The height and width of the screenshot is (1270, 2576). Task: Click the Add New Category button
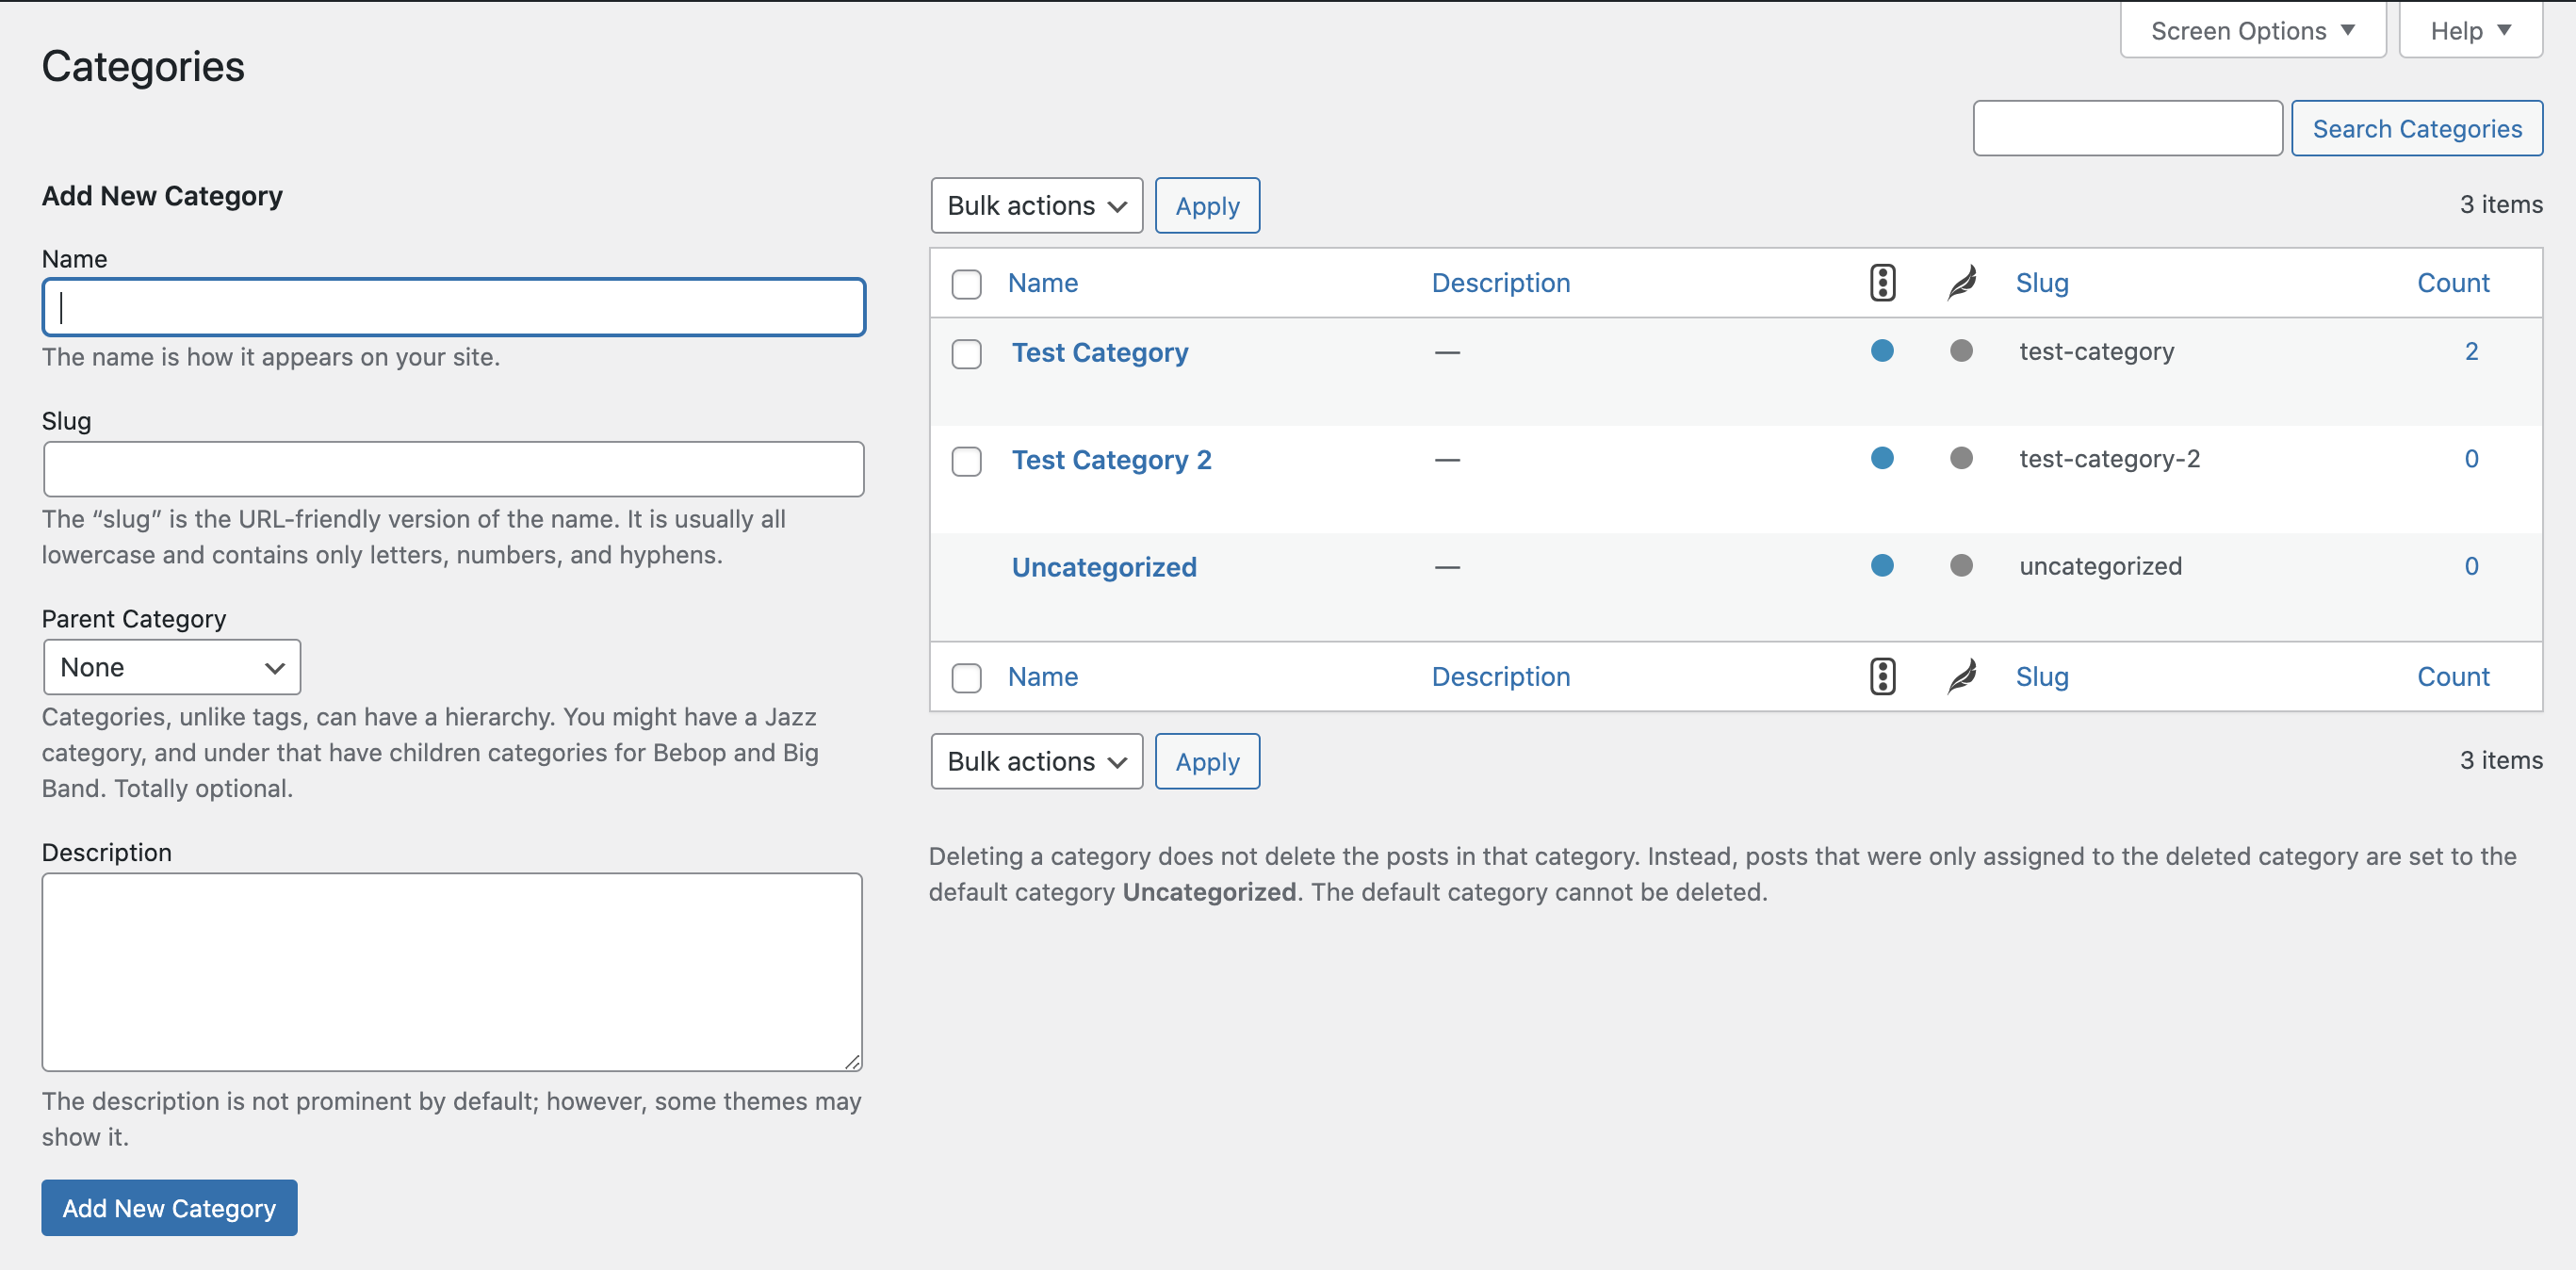[169, 1208]
